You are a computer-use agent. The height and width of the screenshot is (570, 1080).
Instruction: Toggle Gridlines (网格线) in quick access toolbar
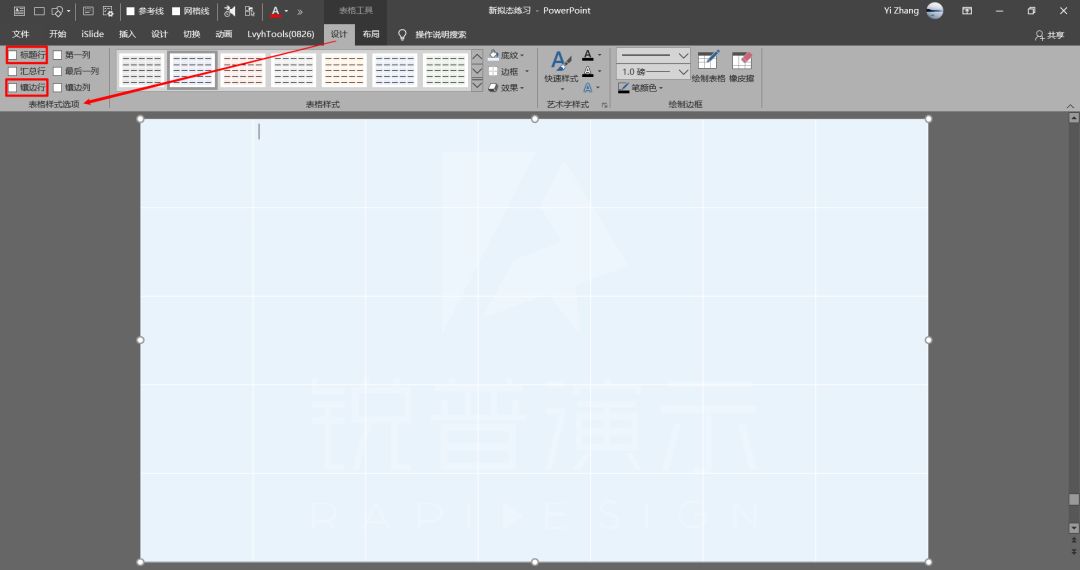point(191,11)
